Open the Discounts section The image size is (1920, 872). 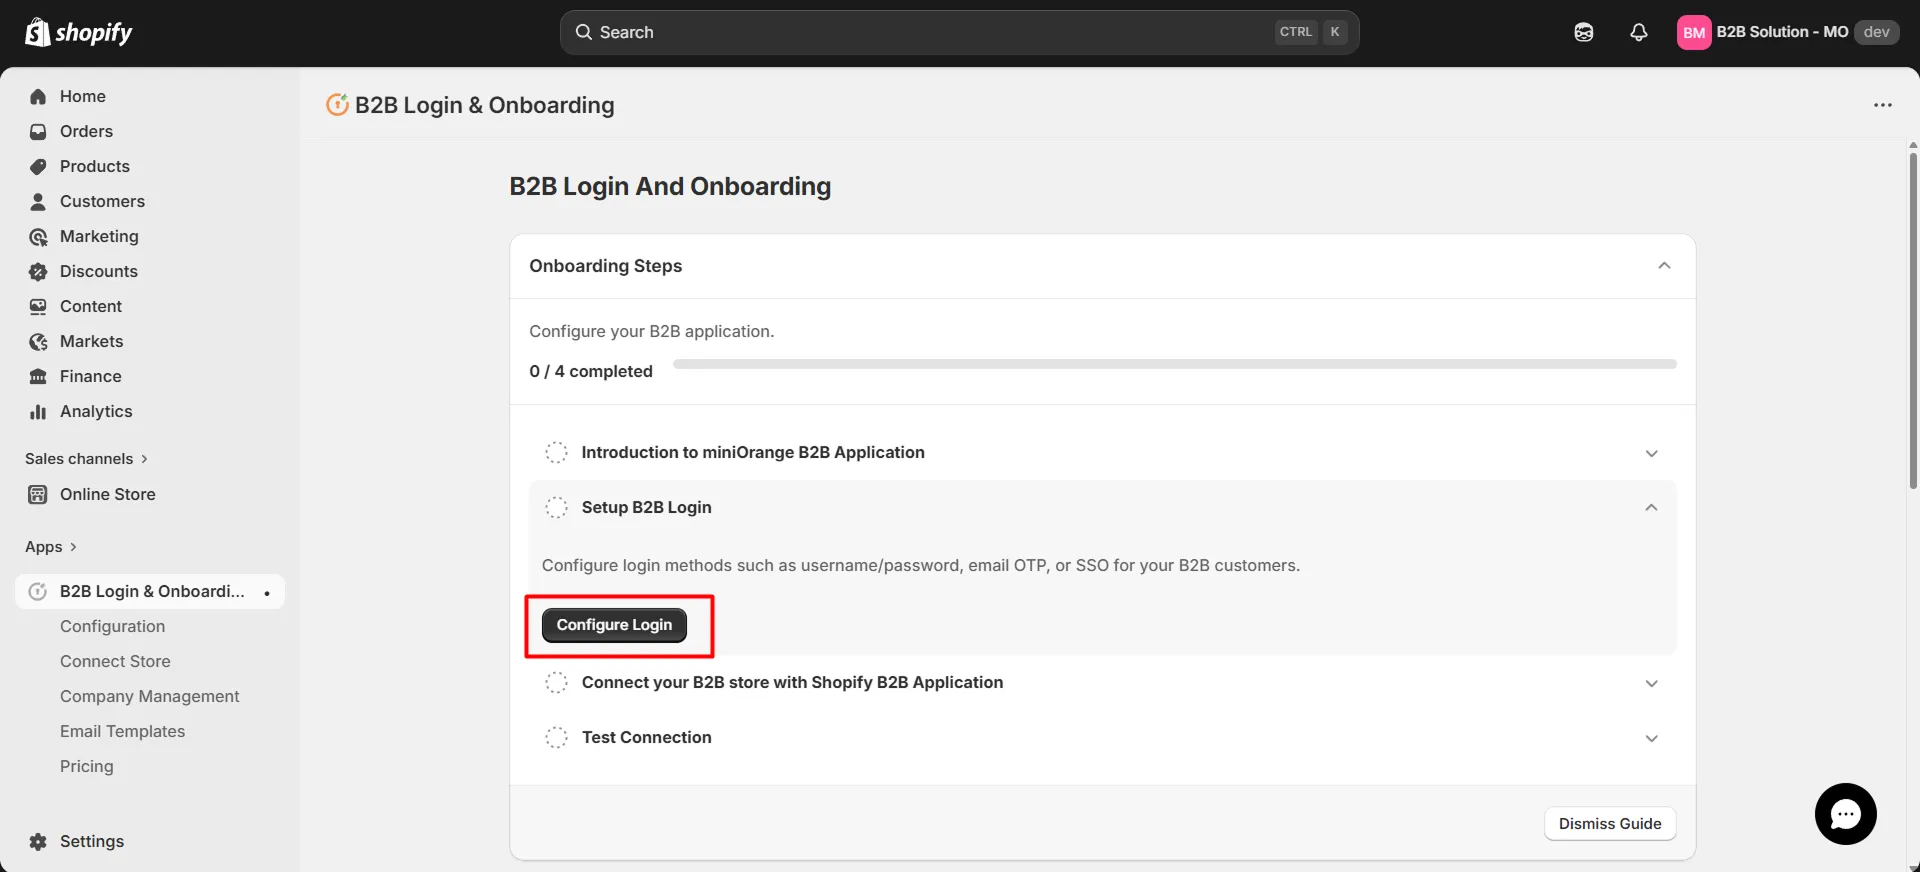99,271
